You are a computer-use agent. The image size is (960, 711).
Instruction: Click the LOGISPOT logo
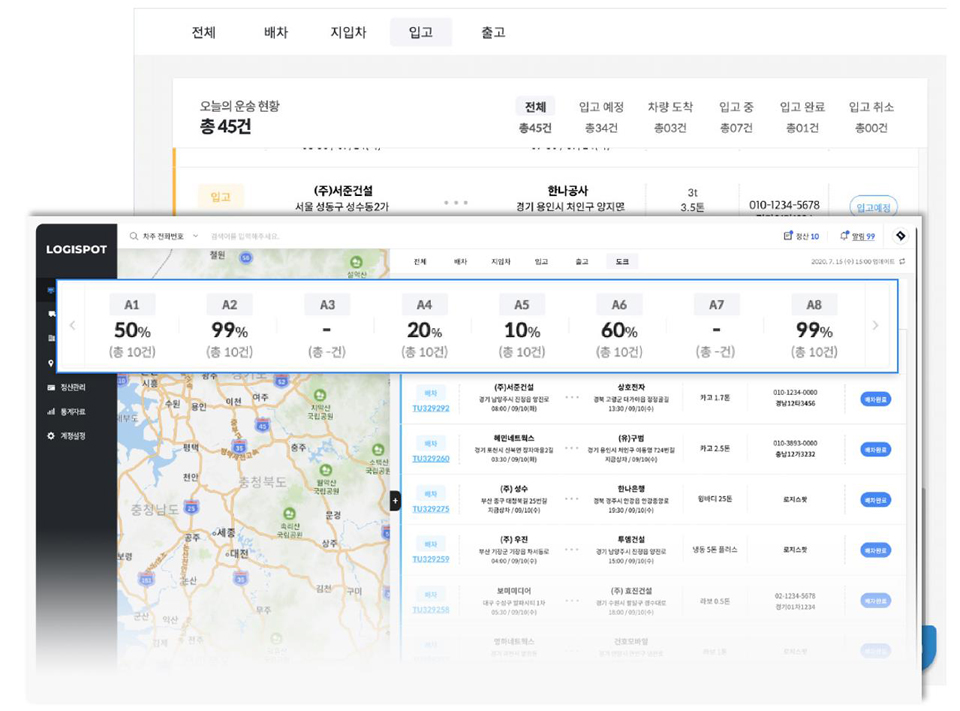pyautogui.click(x=76, y=249)
